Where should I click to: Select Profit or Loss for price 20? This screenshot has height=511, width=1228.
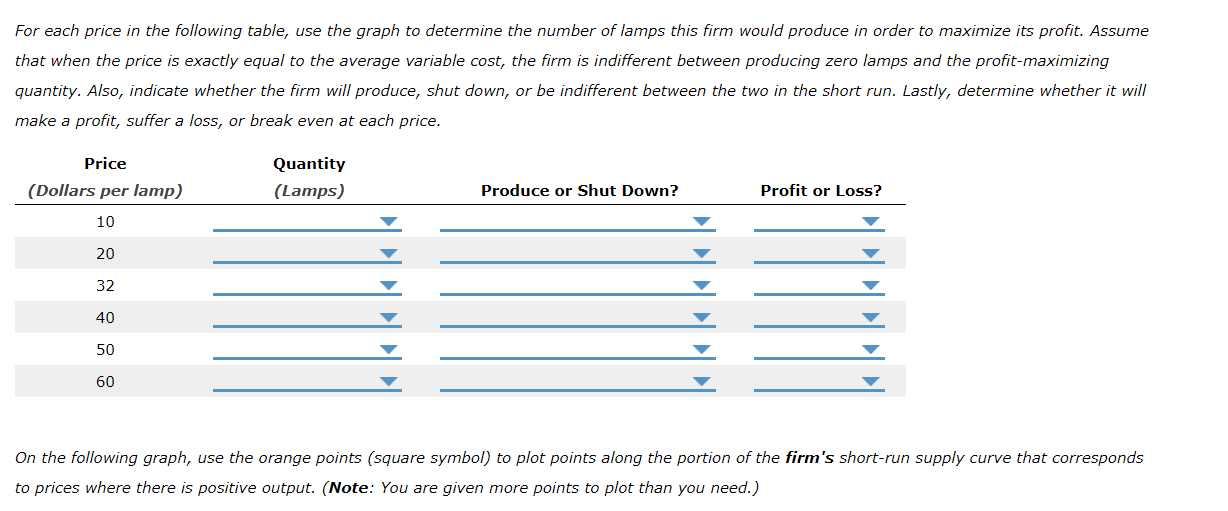pos(820,253)
